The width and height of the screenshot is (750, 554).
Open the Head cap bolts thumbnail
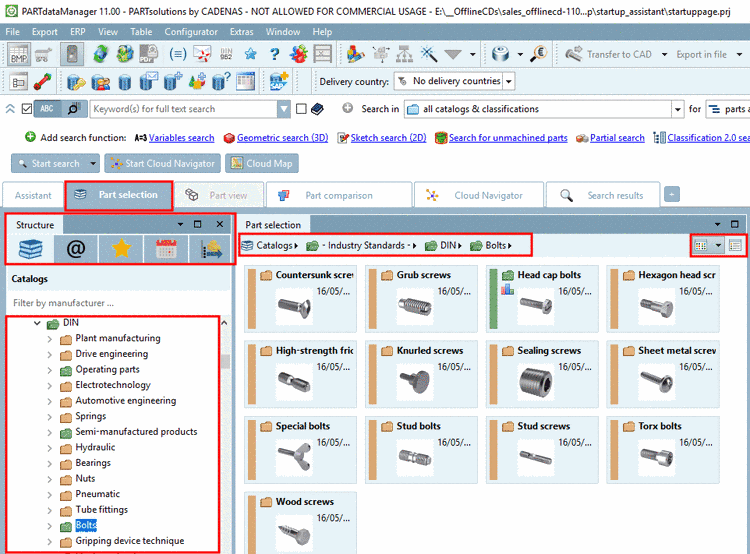[542, 299]
